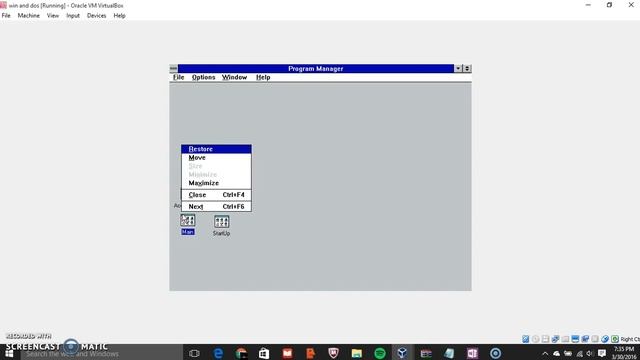
Task: Click VirtualBox optical disc status icon
Action: click(536, 339)
